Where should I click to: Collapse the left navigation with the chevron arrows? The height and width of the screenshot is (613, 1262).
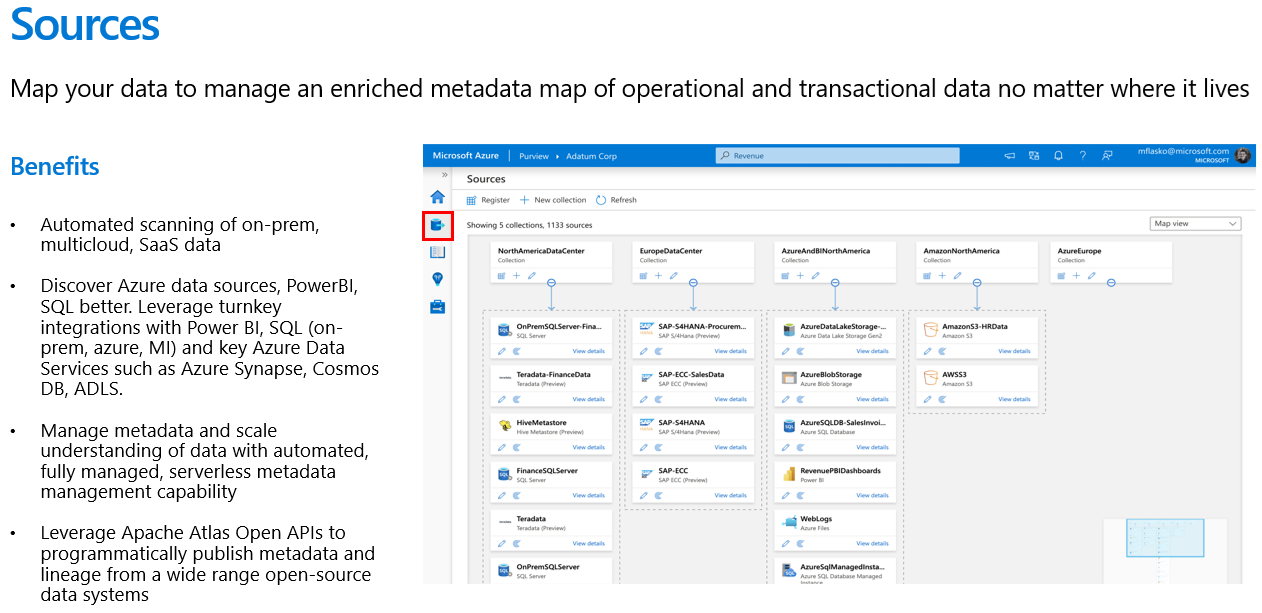coord(444,175)
